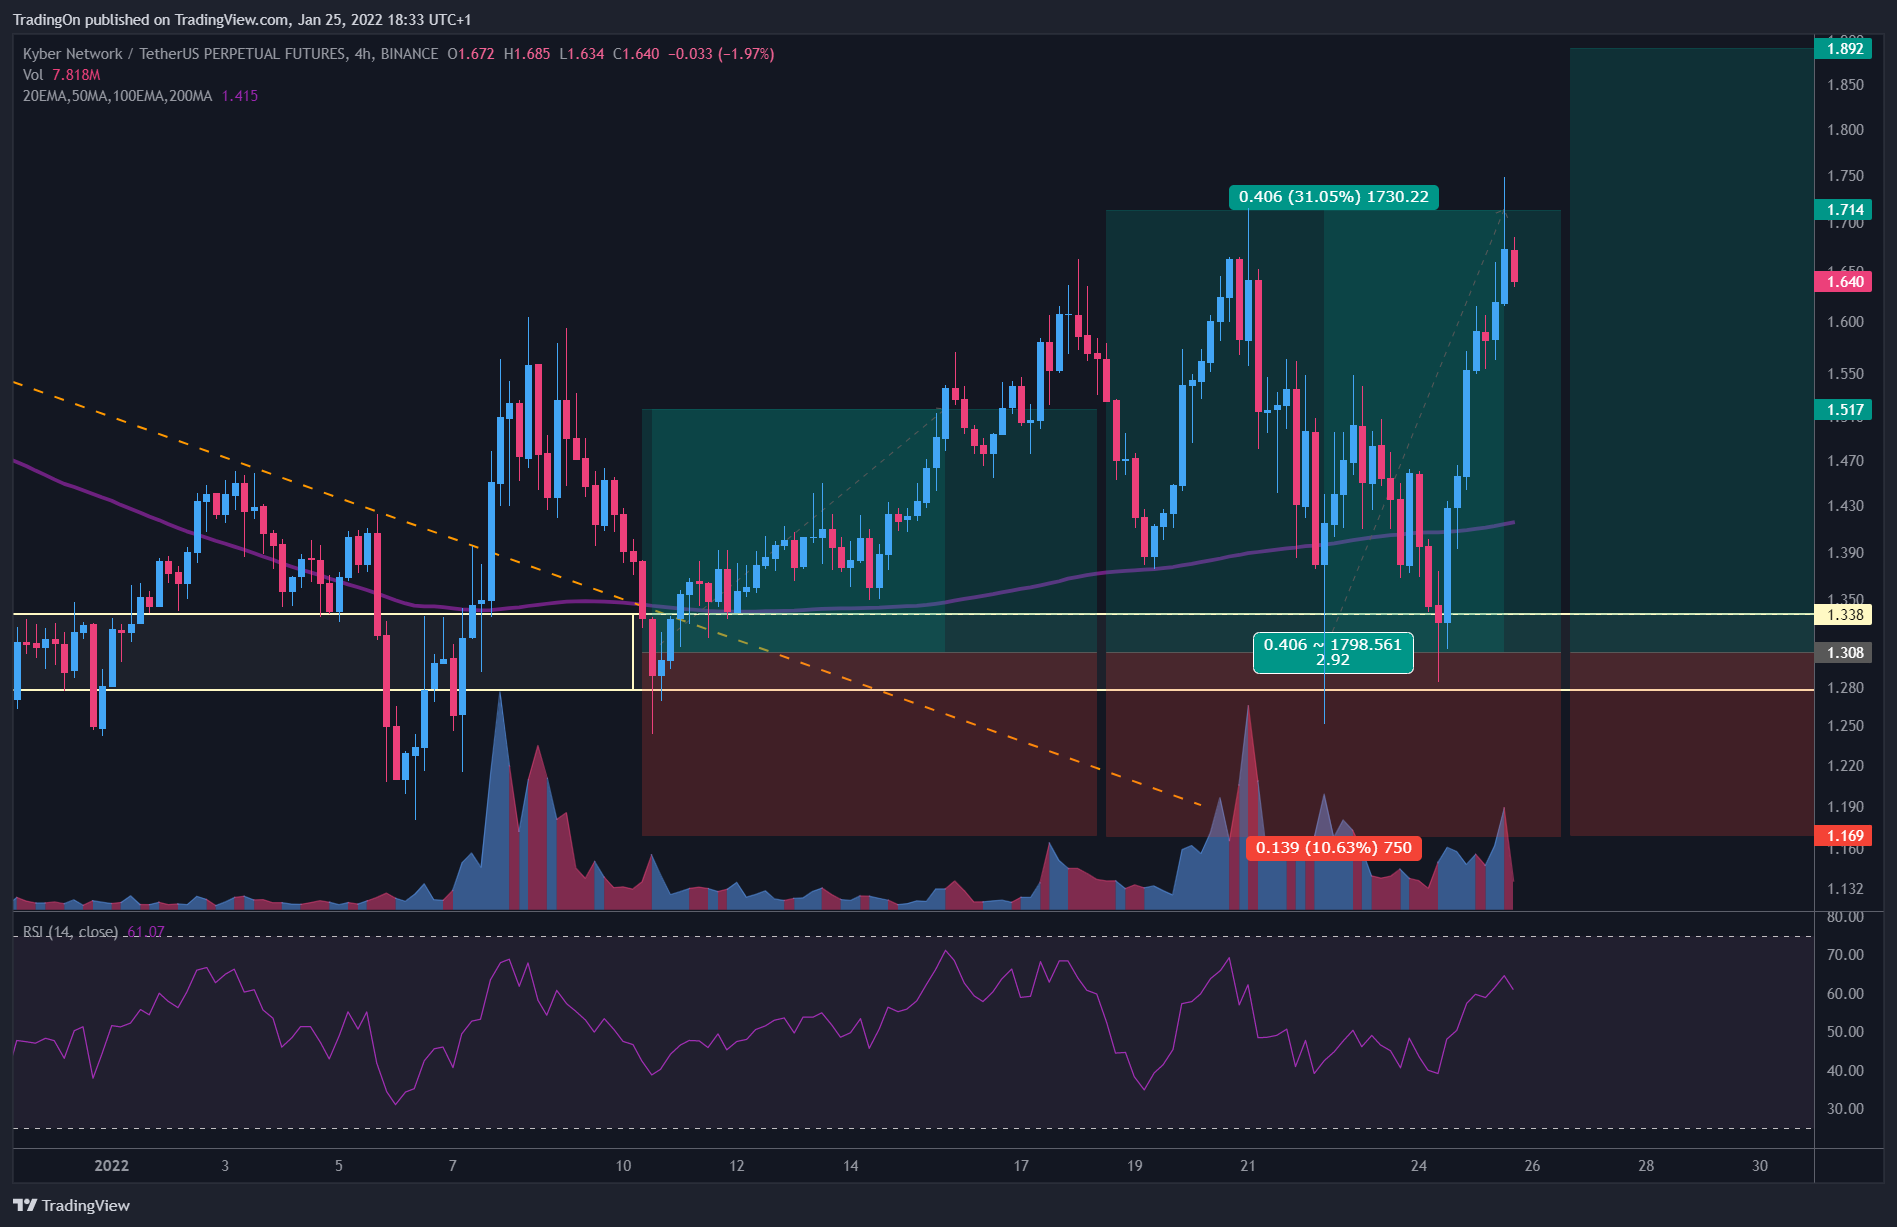Click date axis label 21

point(1248,1166)
